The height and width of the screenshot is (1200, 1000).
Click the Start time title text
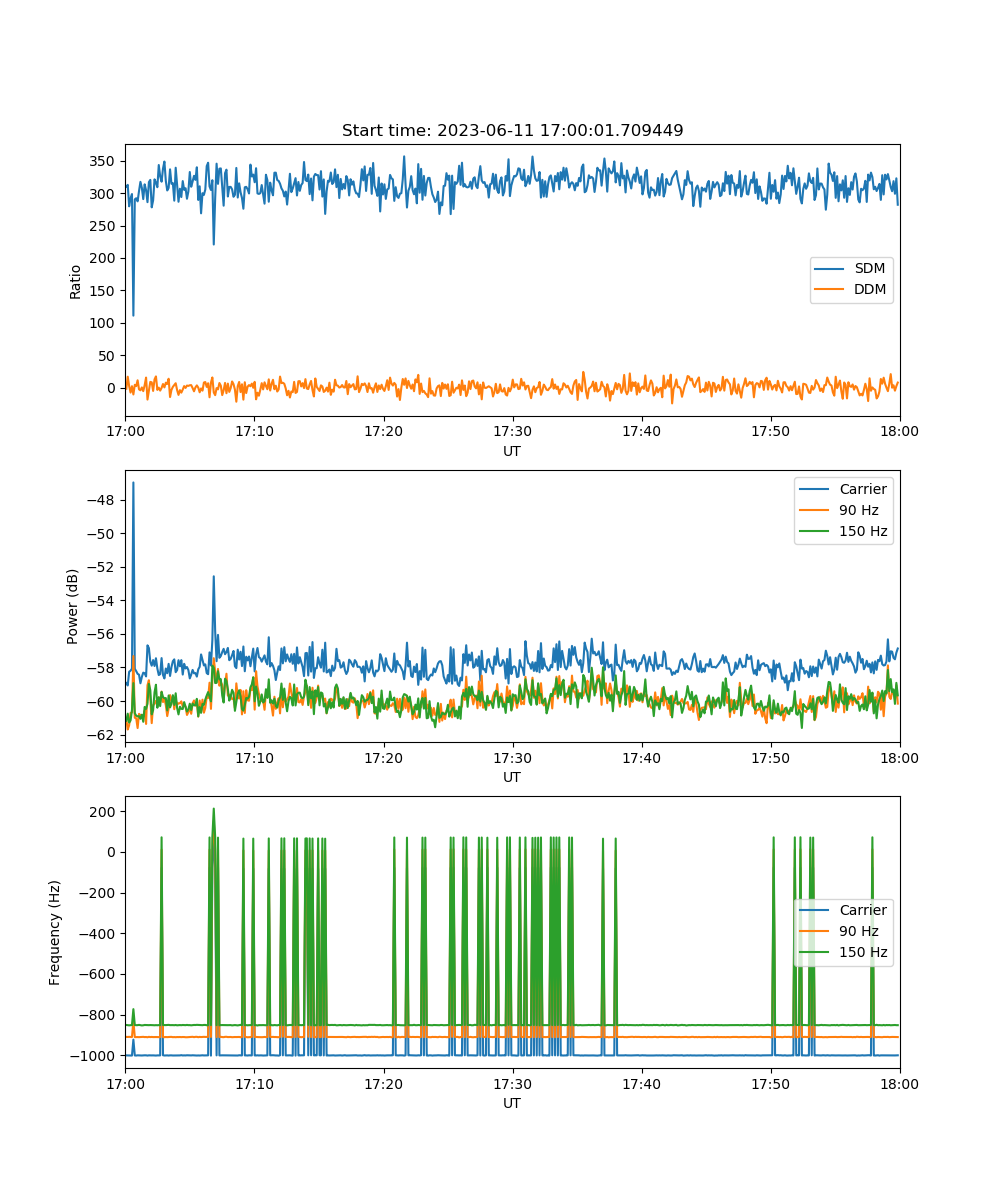(512, 131)
